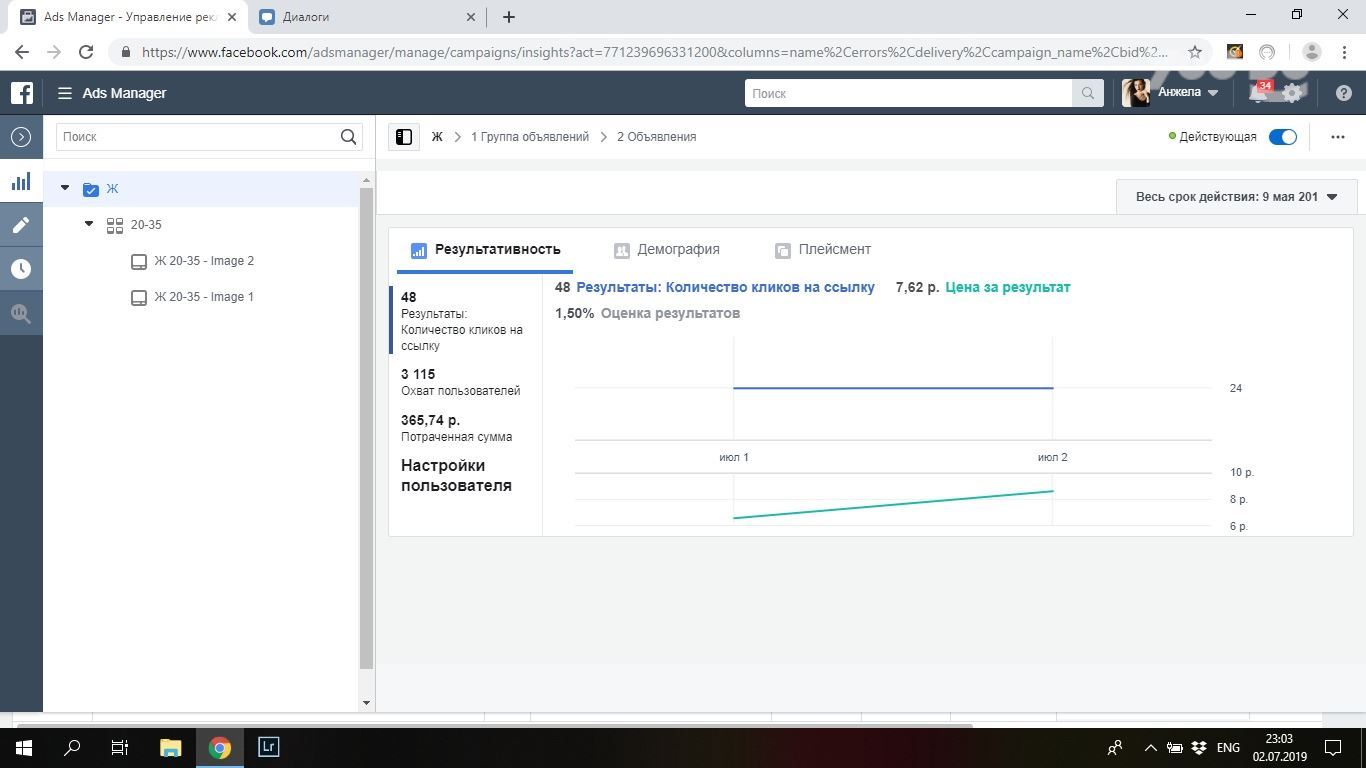
Task: Go back in browser history
Action: click(x=22, y=52)
